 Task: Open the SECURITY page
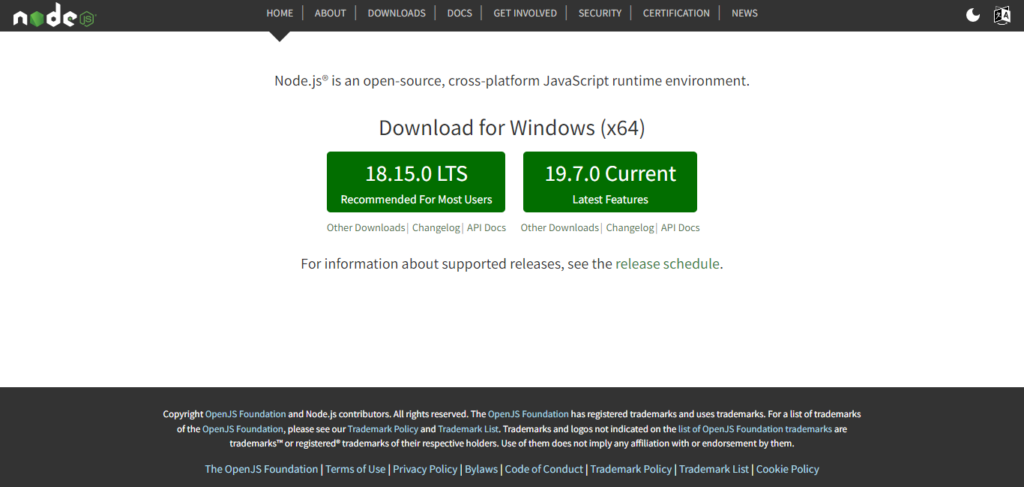pos(600,13)
